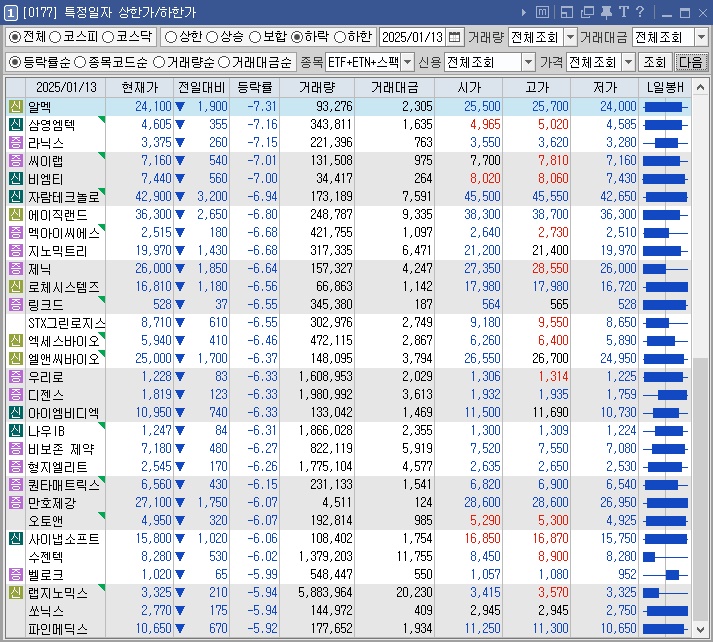
Task: Click the 증 badge beside 제닉
Action: [x=16, y=269]
